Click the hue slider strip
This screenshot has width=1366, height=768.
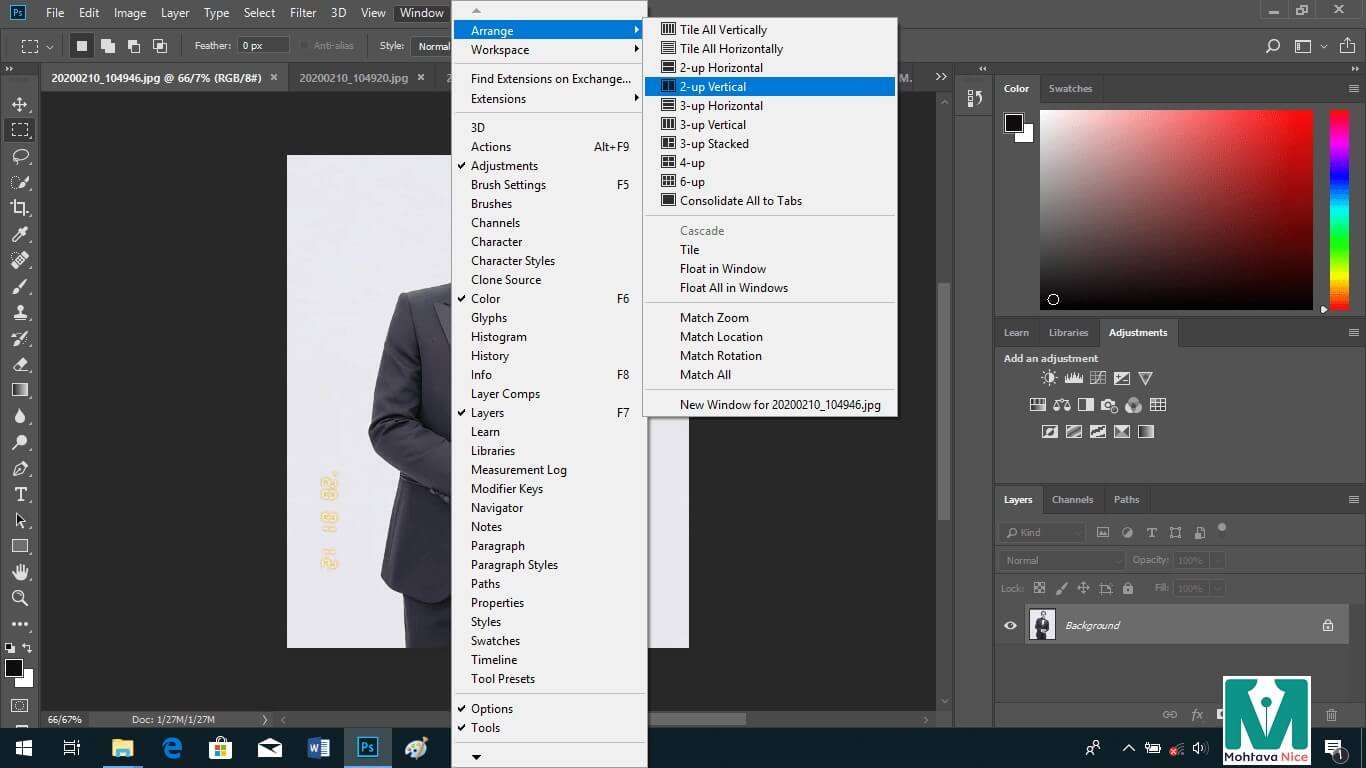(x=1339, y=209)
